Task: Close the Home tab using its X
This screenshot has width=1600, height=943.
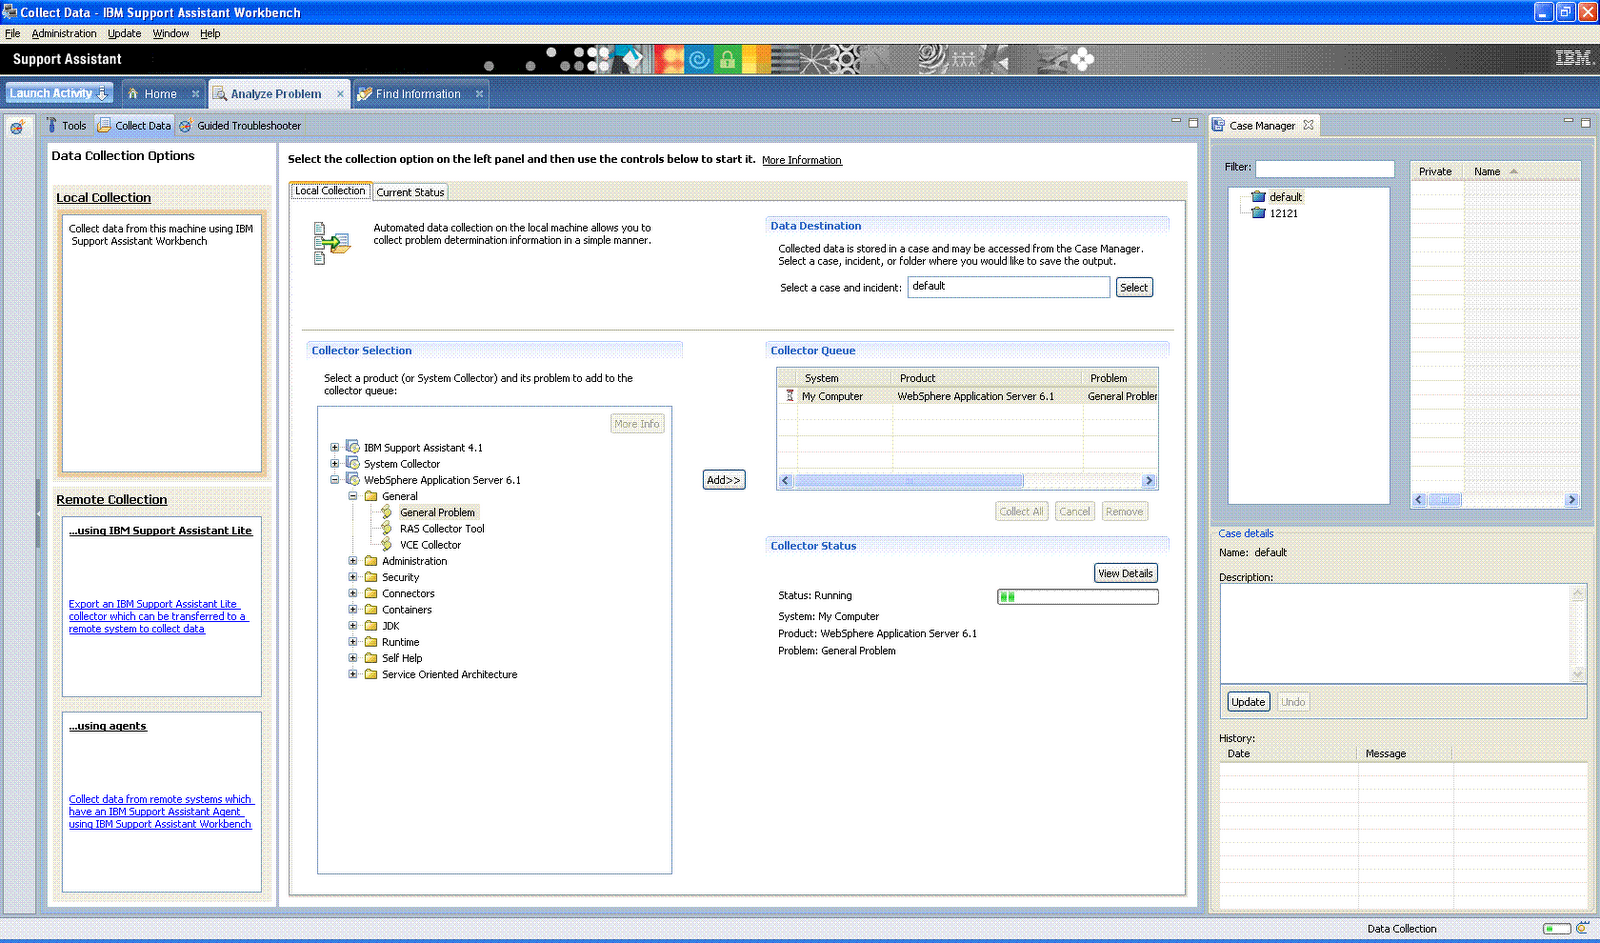Action: point(196,94)
